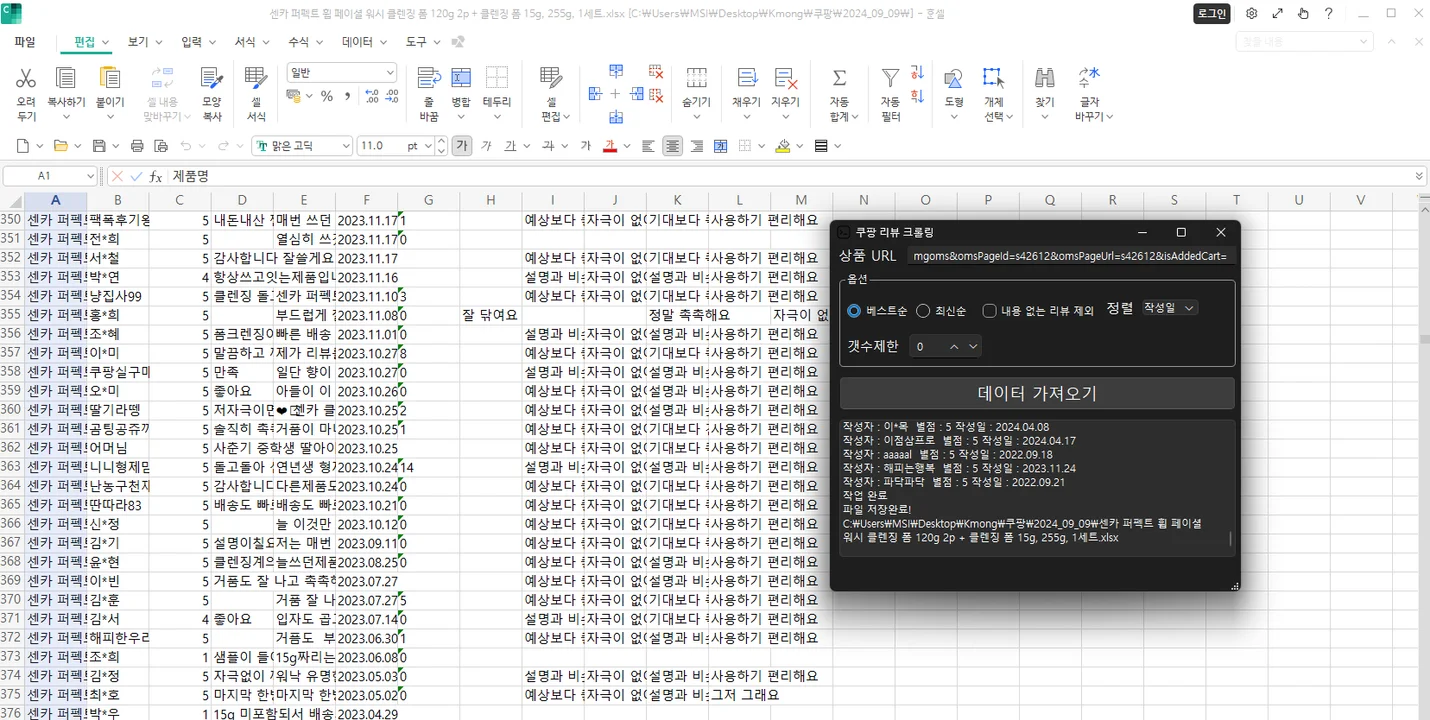Screen dimensions: 1430x720
Task: Sort descending with the lower sort icon
Action: point(918,95)
